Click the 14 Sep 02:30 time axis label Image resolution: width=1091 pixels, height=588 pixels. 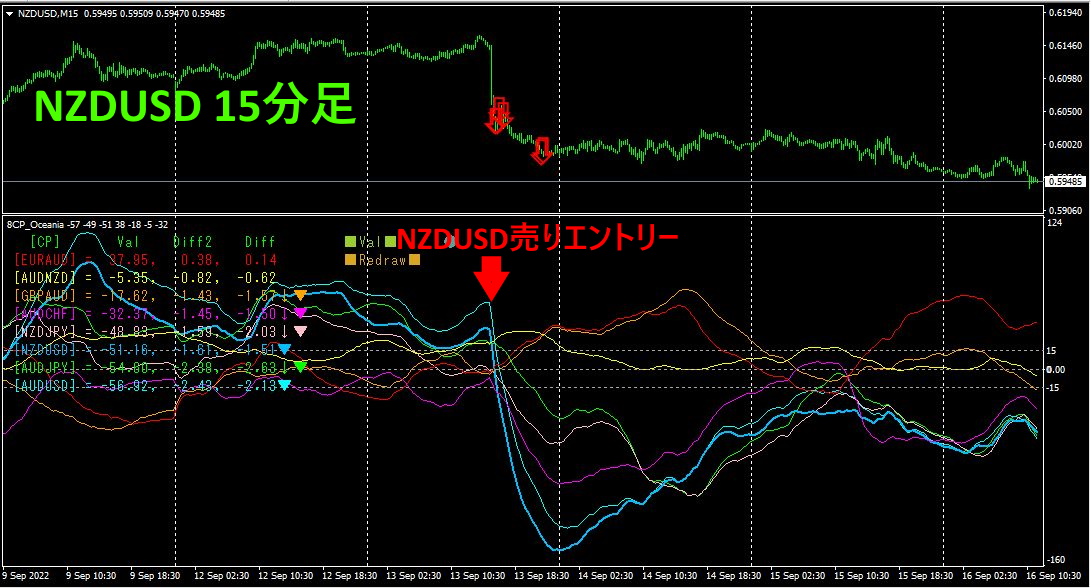pyautogui.click(x=605, y=576)
